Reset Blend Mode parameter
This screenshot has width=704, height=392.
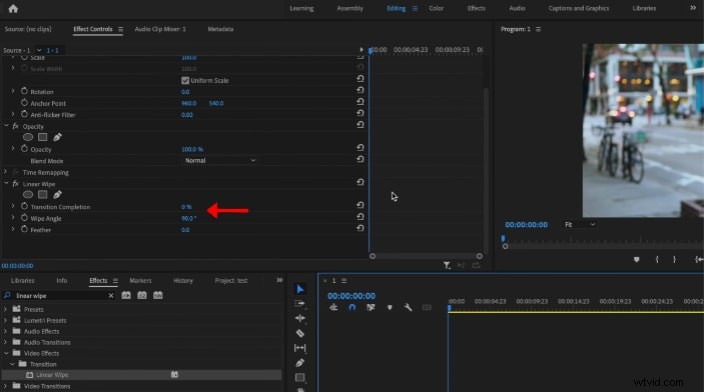[x=360, y=159]
